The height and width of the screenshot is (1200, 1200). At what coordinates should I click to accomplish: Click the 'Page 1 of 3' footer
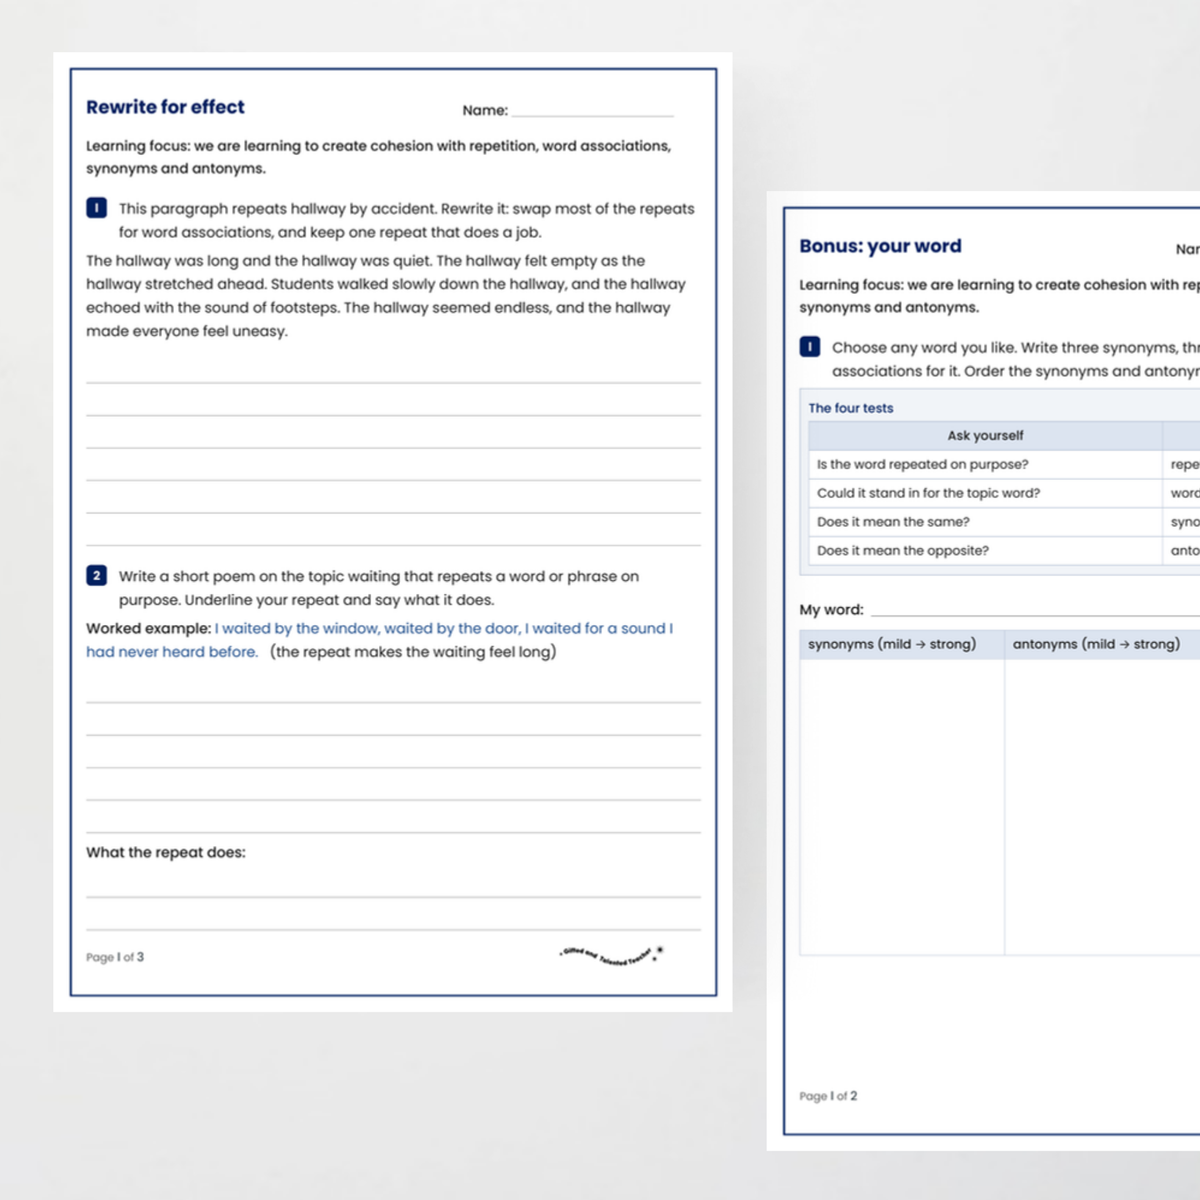pos(115,957)
